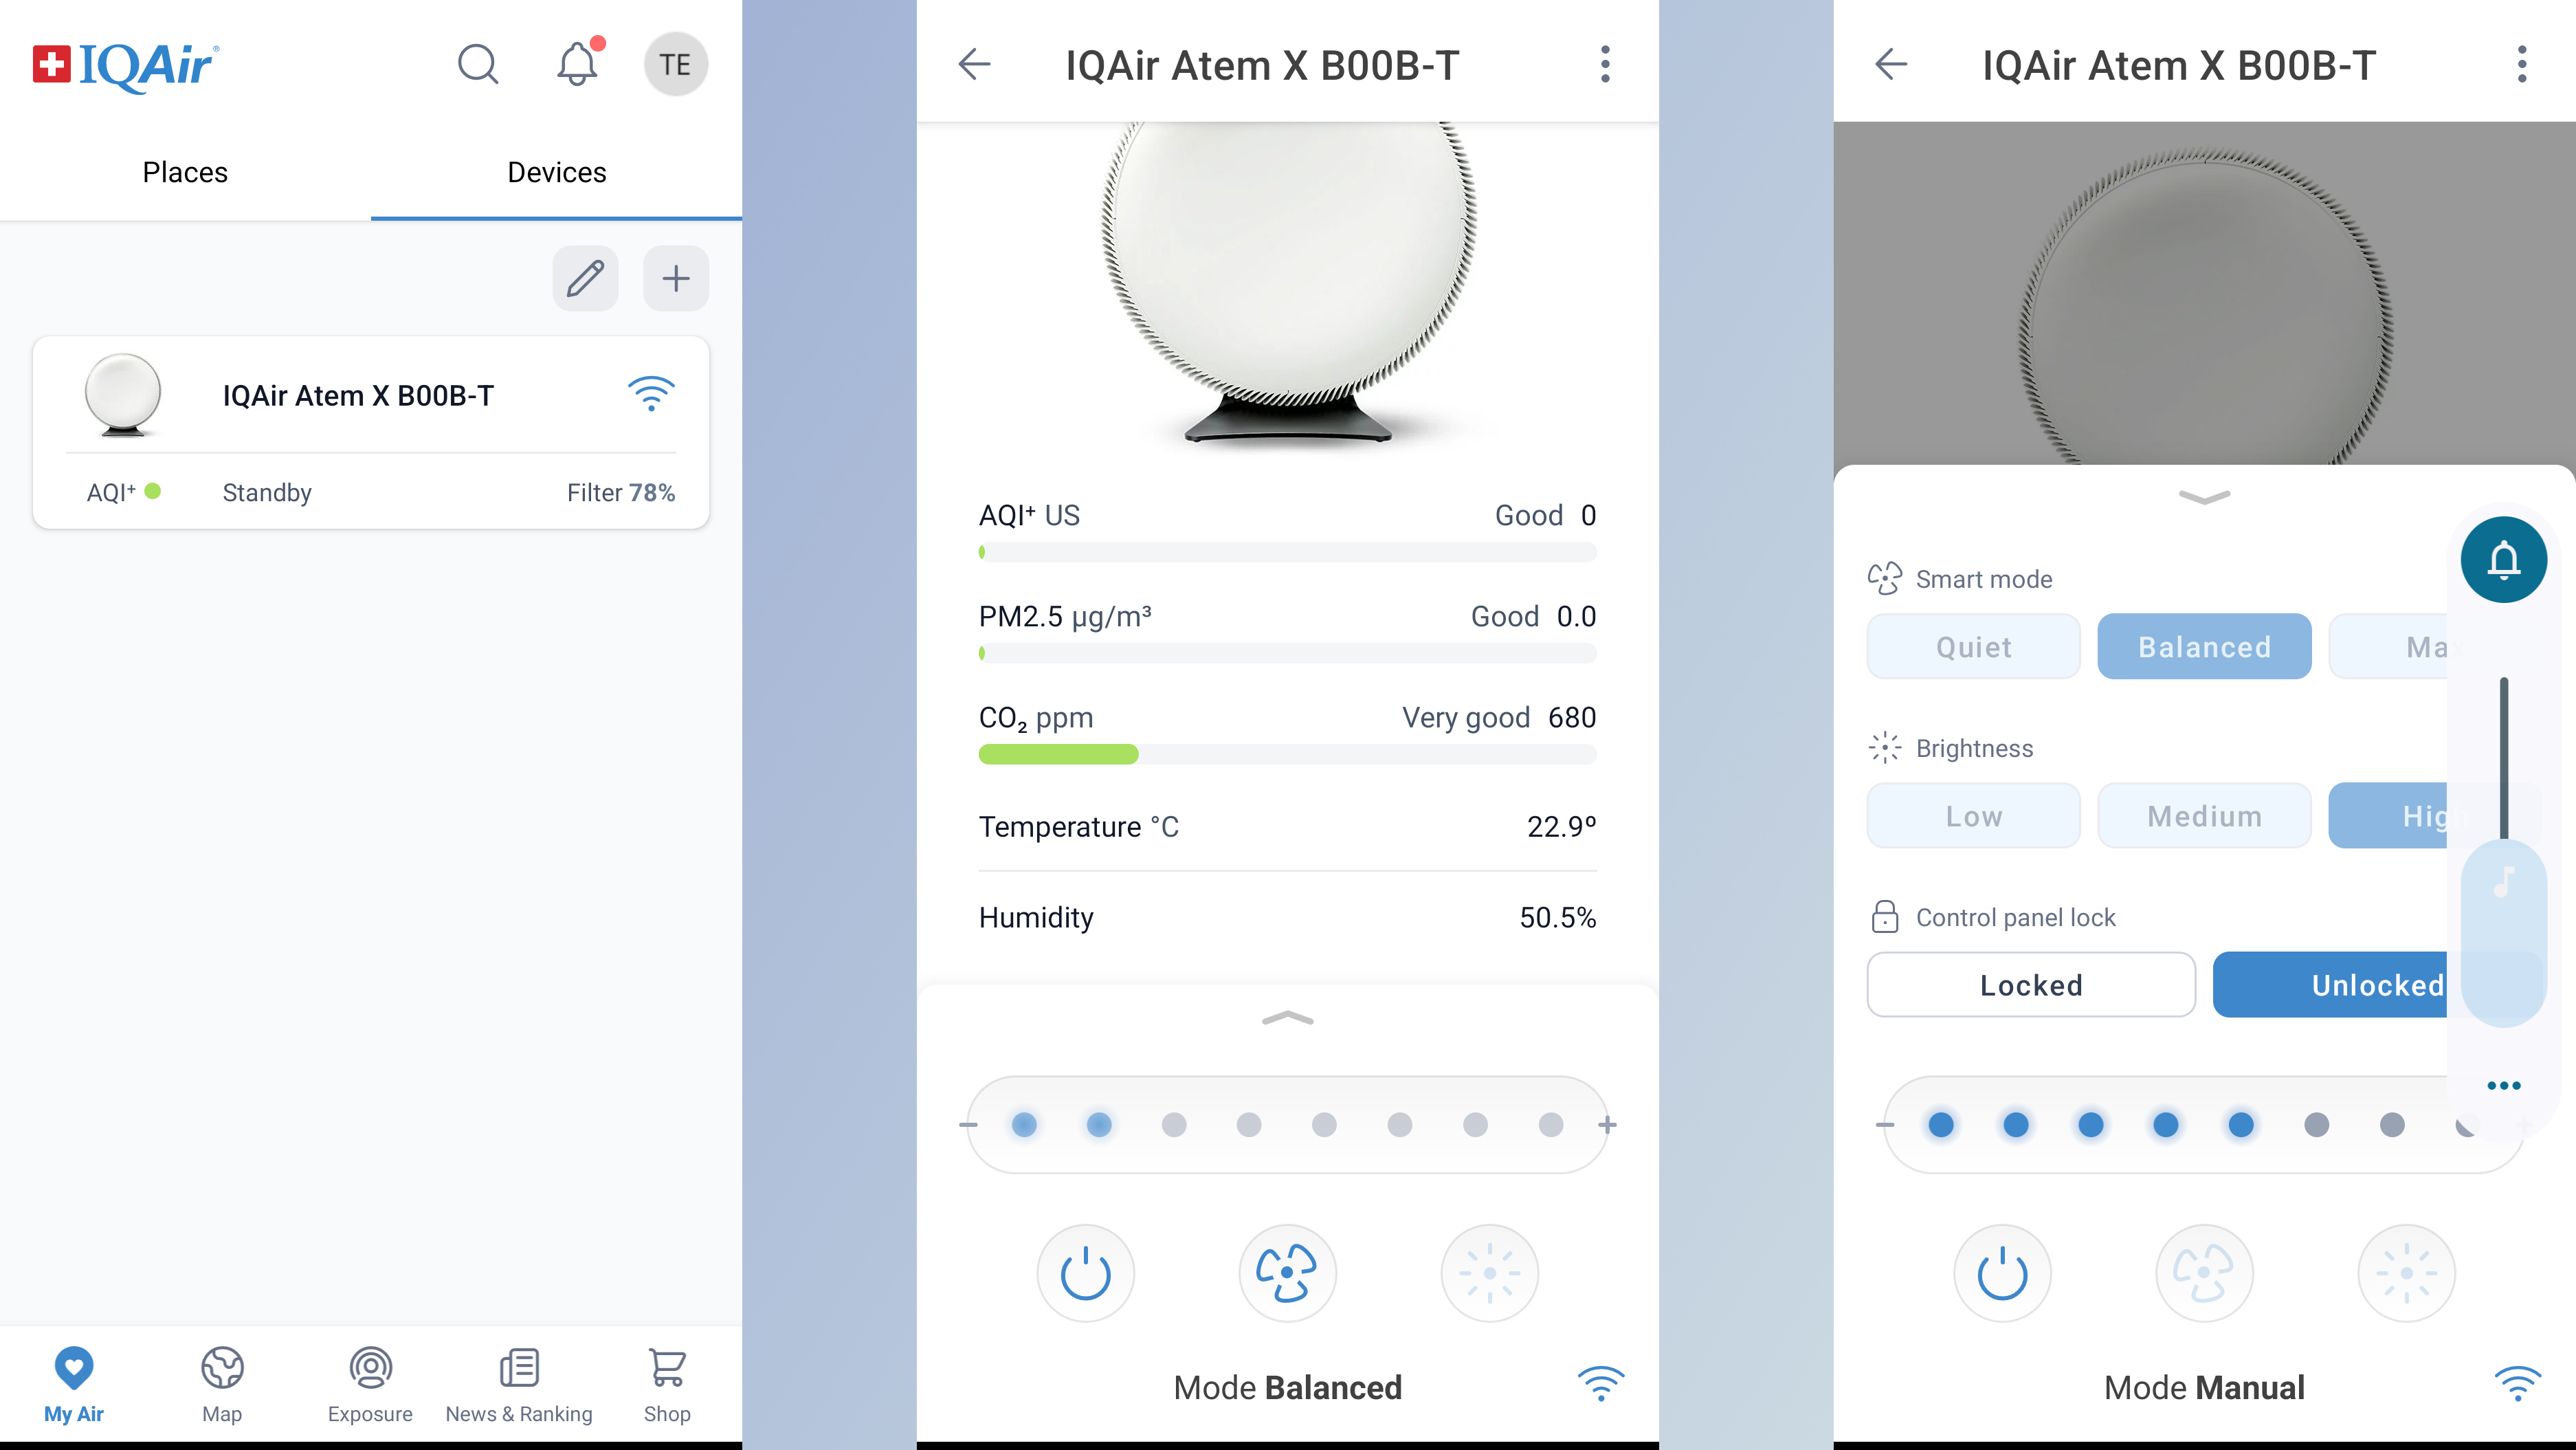Image resolution: width=2576 pixels, height=1450 pixels.
Task: Open the search magnifier icon
Action: (x=477, y=65)
